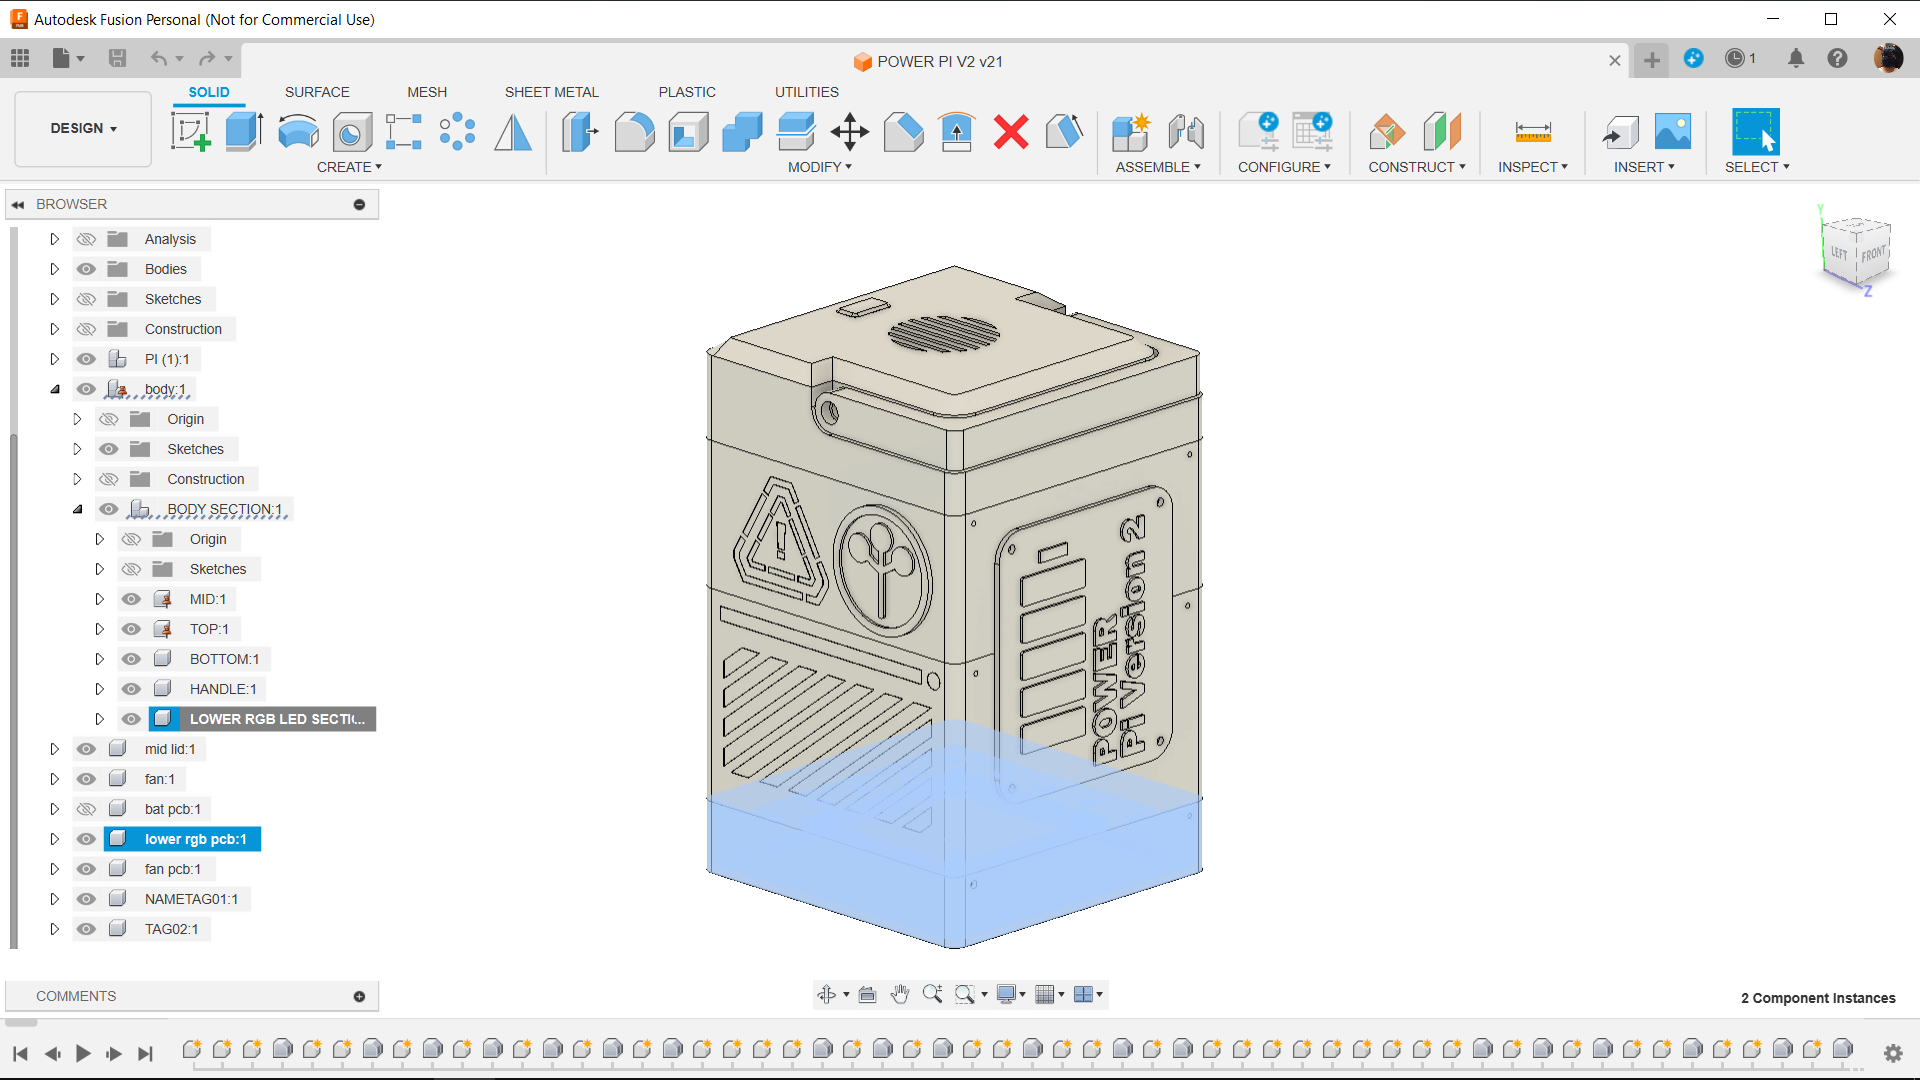
Task: Toggle visibility of NAMETAG01:1
Action: pos(87,899)
